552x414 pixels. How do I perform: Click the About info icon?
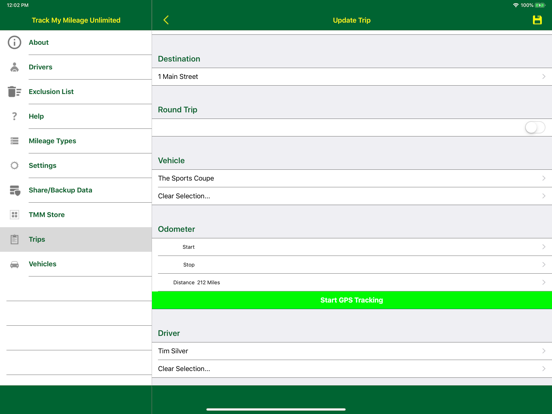pyautogui.click(x=14, y=42)
